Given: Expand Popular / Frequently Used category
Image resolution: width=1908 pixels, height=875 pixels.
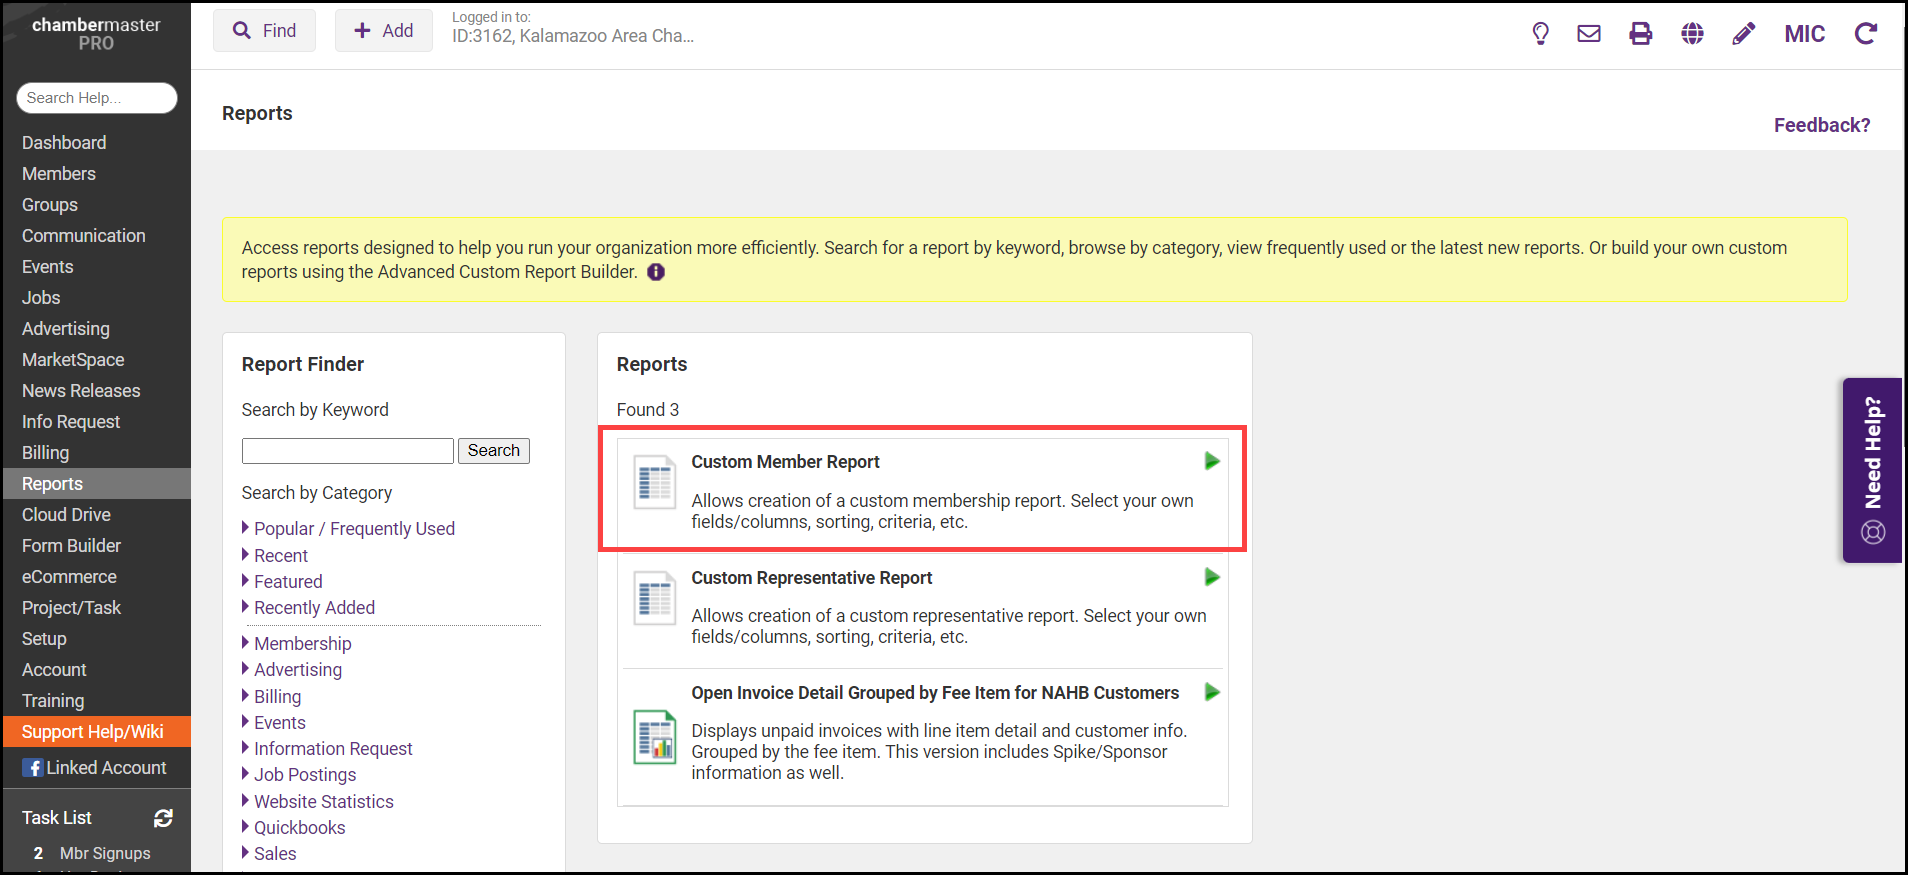Looking at the screenshot, I should 354,529.
